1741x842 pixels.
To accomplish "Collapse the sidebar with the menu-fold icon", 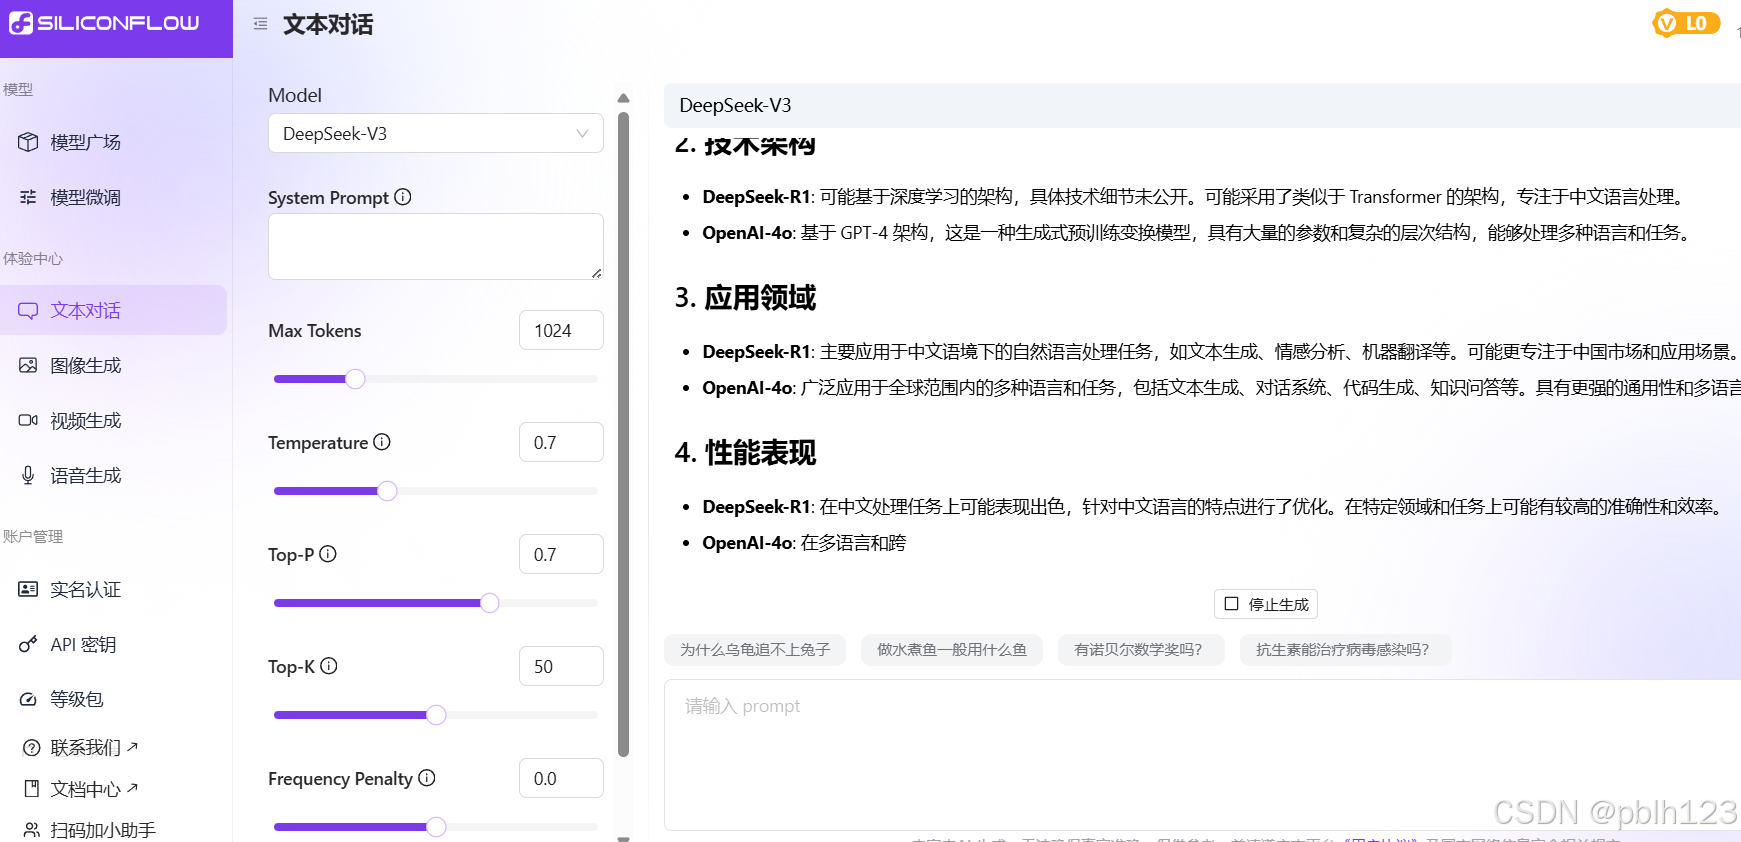I will (x=260, y=24).
